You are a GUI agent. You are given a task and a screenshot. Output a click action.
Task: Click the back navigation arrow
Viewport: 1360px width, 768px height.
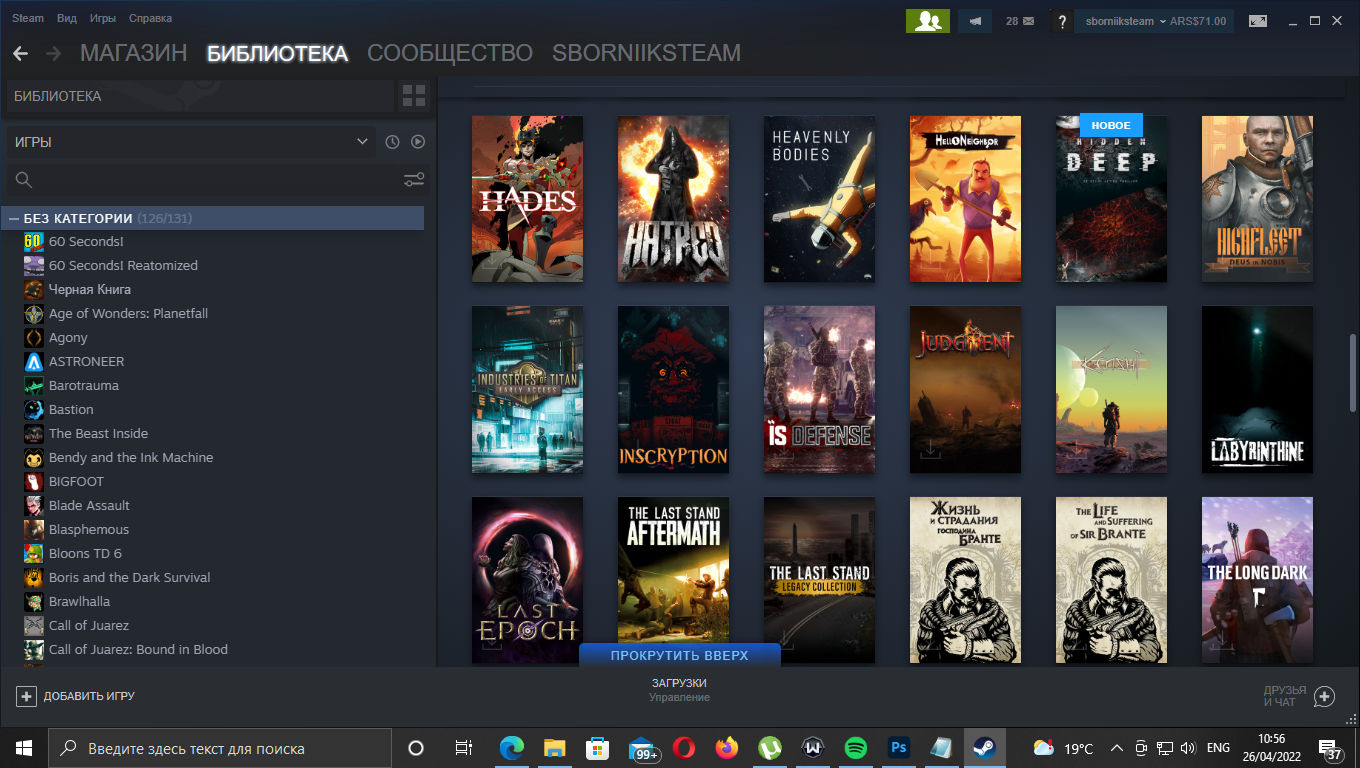coord(20,53)
